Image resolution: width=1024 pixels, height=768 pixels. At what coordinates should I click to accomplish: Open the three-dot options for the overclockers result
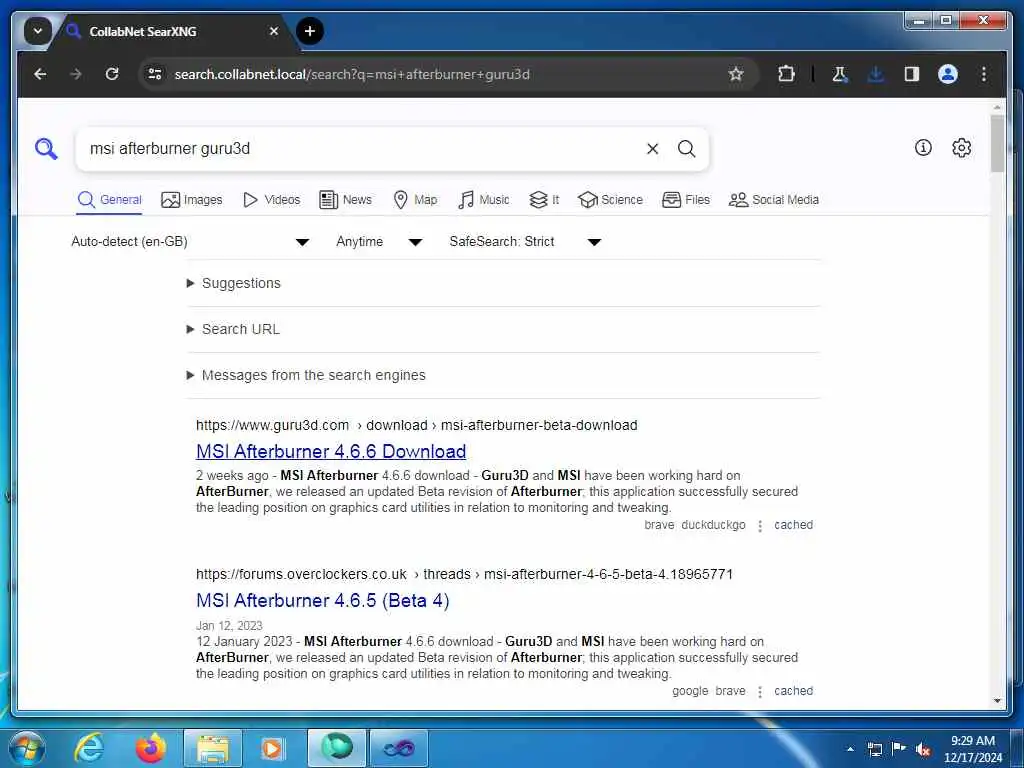click(760, 692)
